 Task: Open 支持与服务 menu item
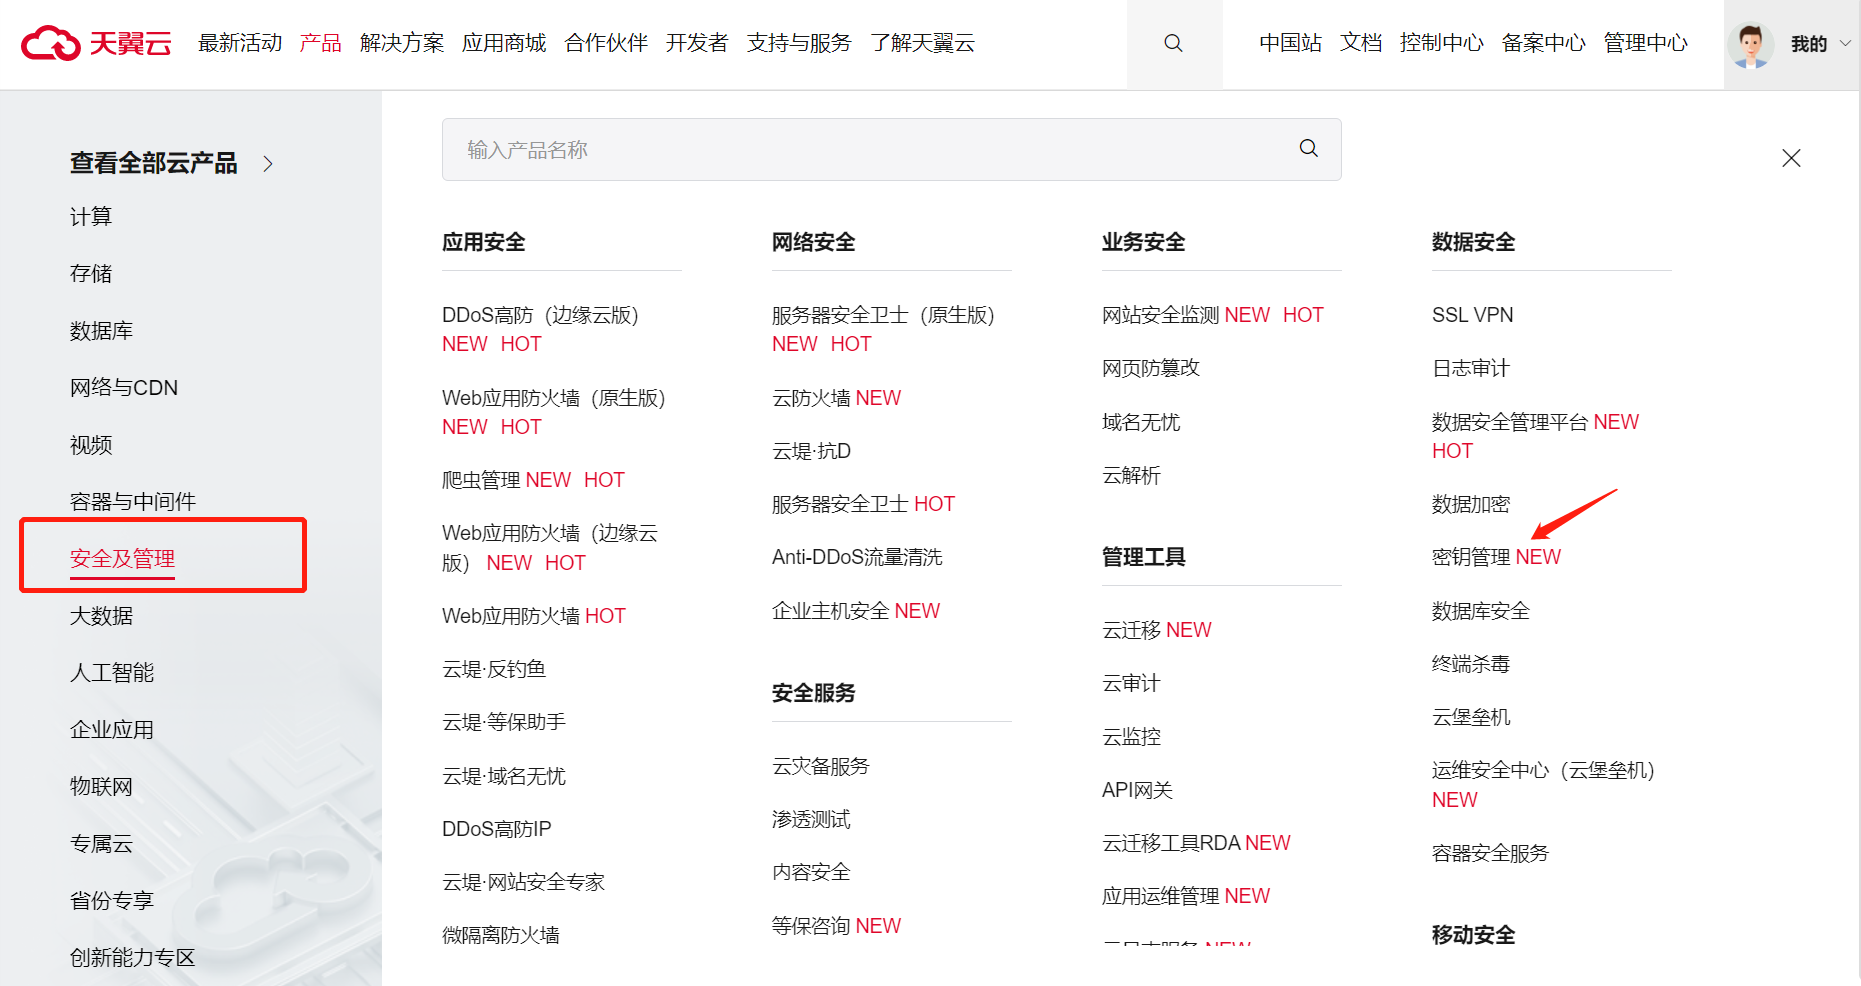point(799,43)
